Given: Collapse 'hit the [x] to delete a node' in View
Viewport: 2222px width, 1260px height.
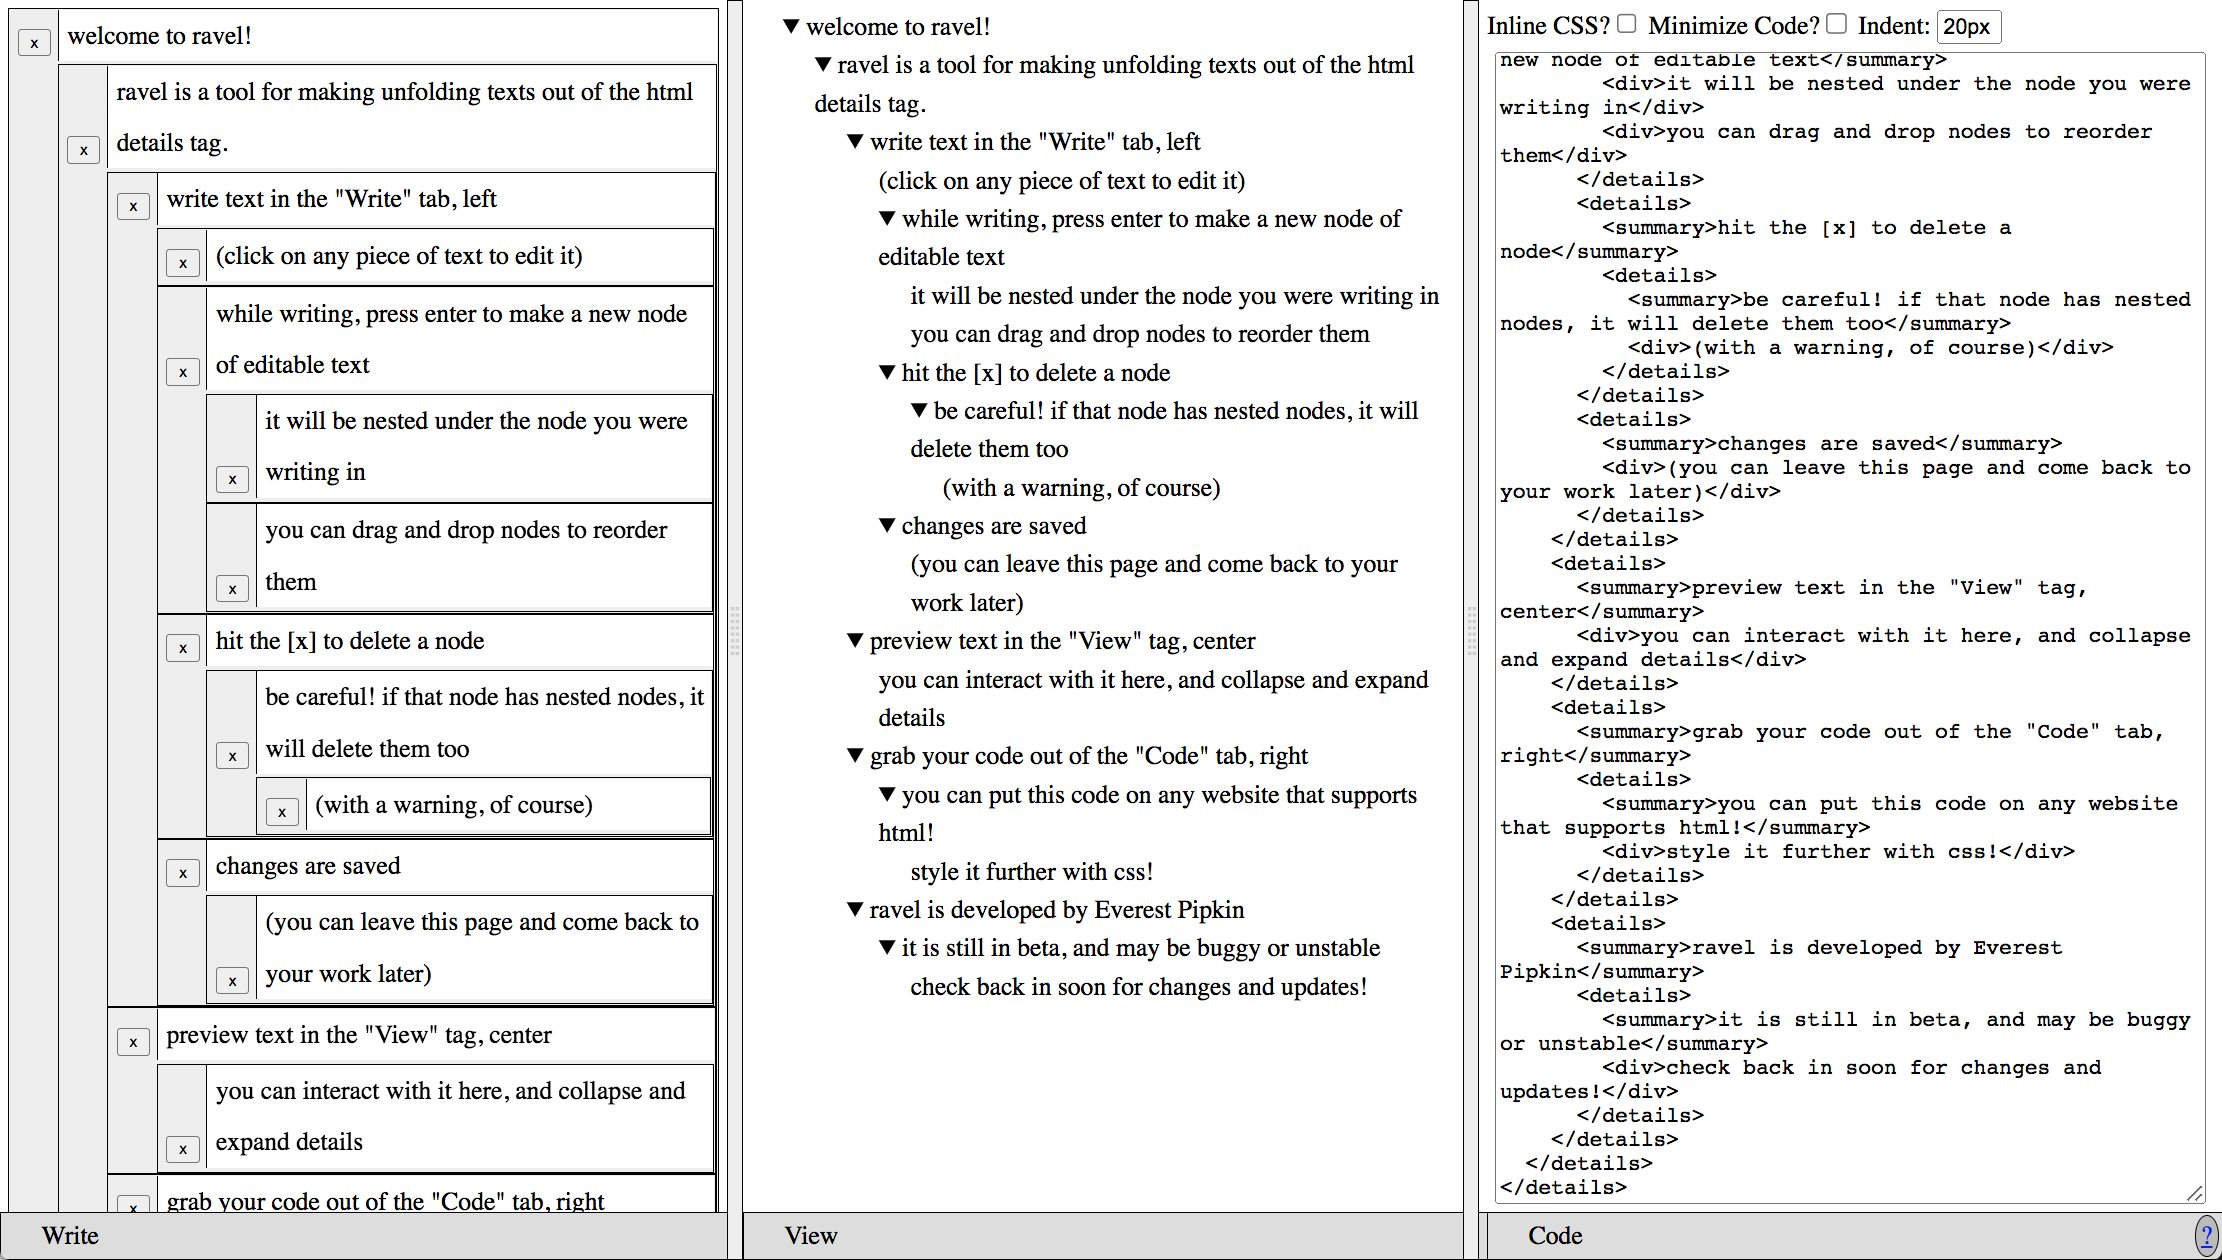Looking at the screenshot, I should tap(886, 372).
